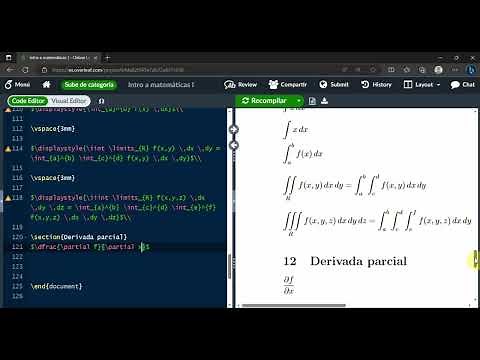Image resolution: width=480 pixels, height=360 pixels.
Task: Place cursor in line 121 \dfrac code
Action: coord(90,247)
